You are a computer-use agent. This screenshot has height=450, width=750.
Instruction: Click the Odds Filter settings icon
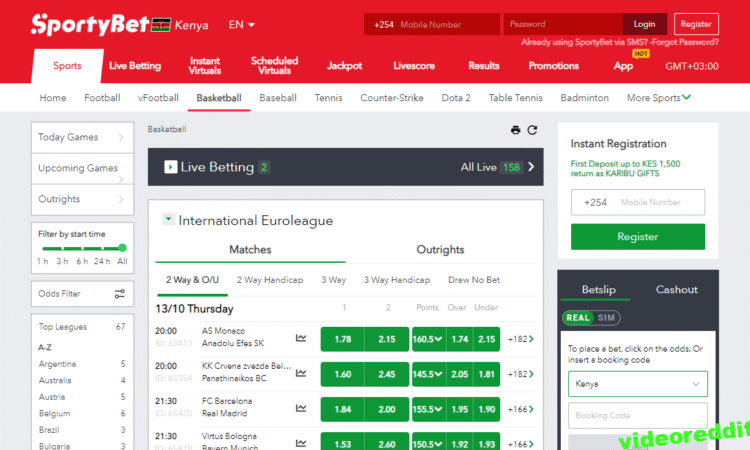[120, 294]
